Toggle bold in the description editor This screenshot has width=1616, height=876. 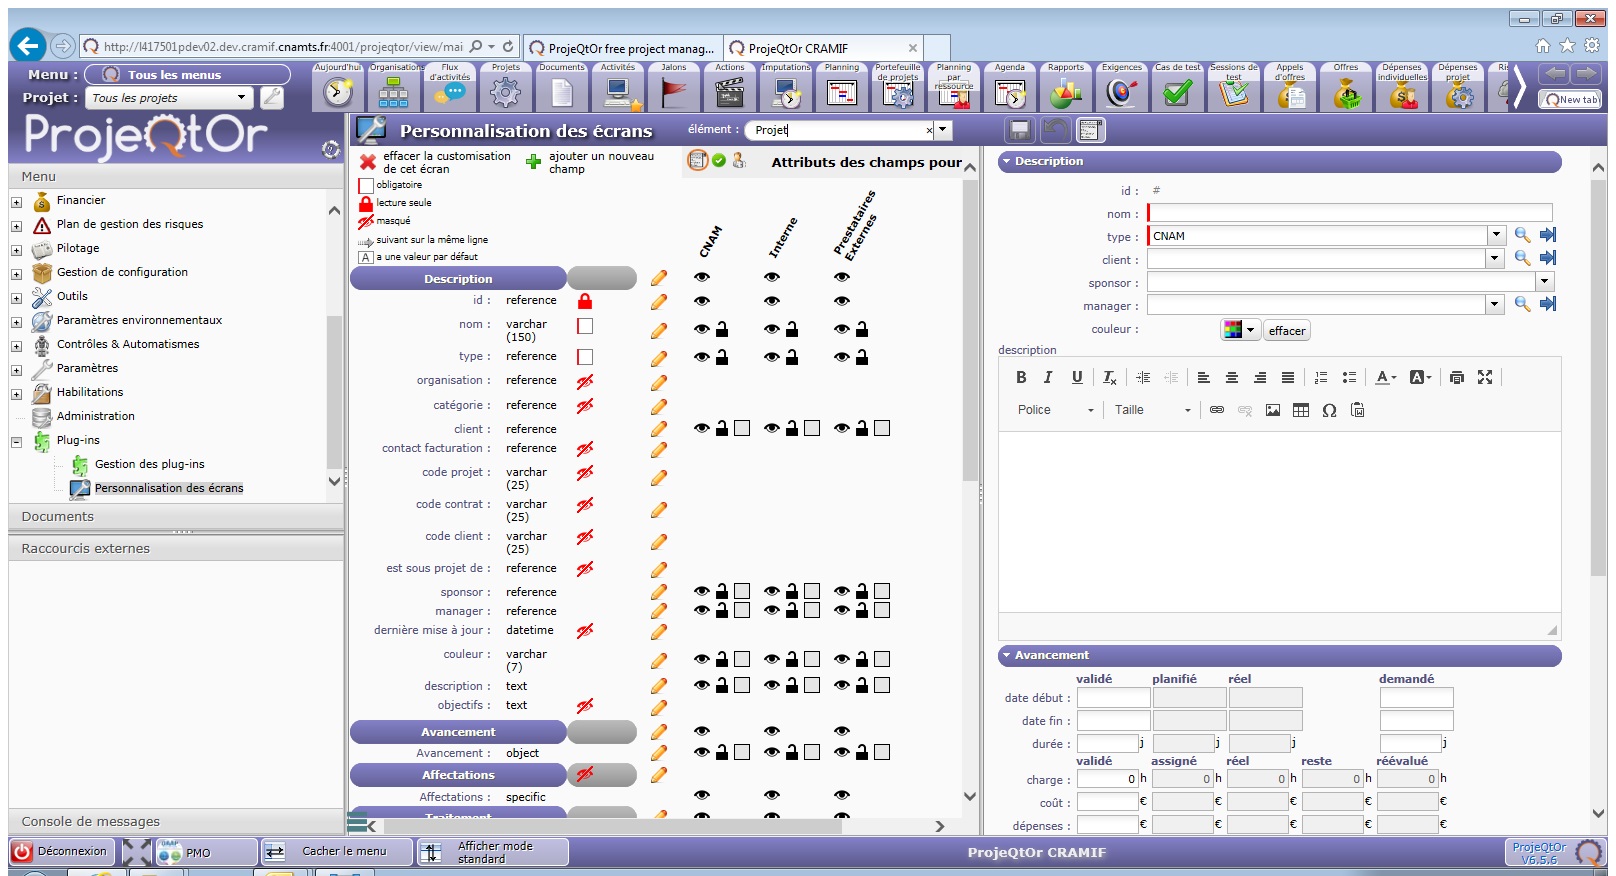(x=1021, y=377)
